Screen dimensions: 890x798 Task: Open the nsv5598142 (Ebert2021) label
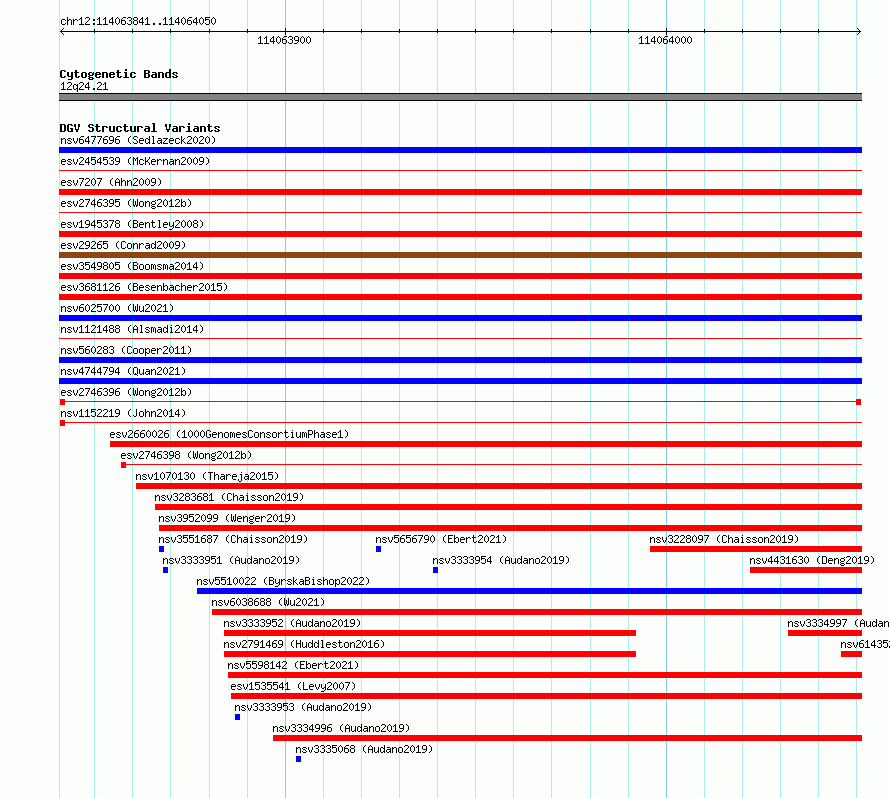point(293,665)
